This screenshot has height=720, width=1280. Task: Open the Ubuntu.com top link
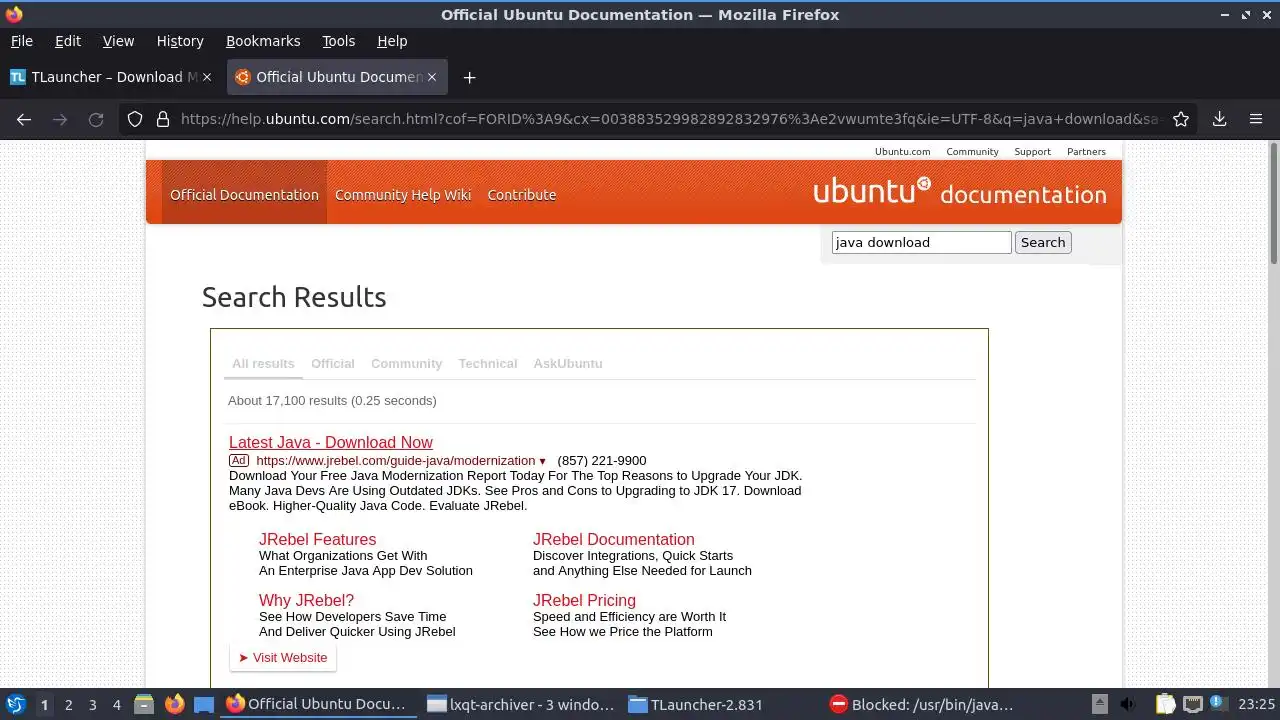902,152
